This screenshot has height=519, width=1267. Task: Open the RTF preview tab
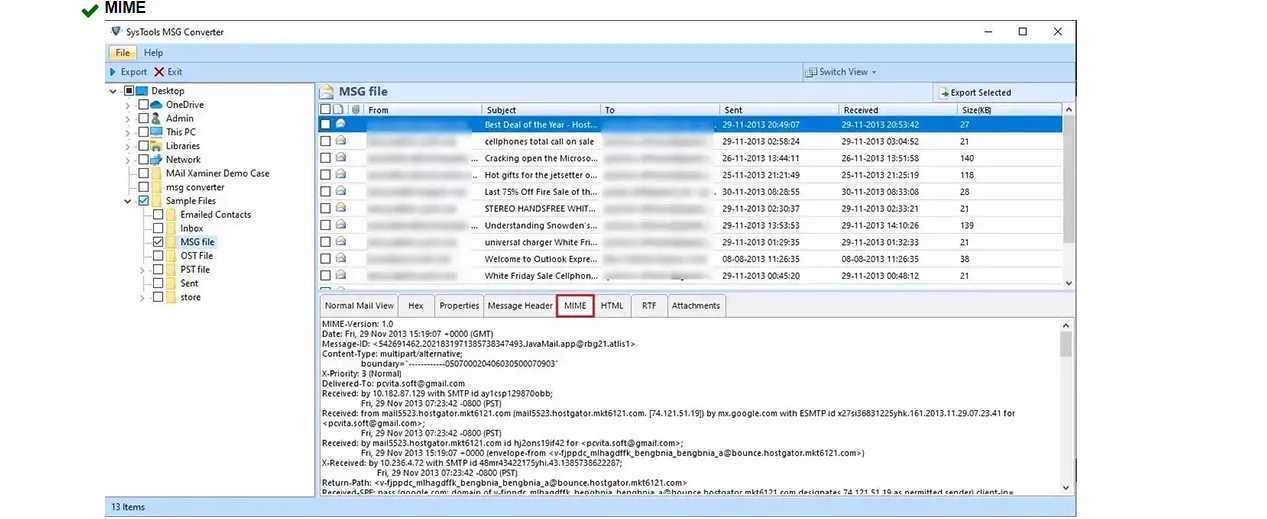[x=649, y=306]
